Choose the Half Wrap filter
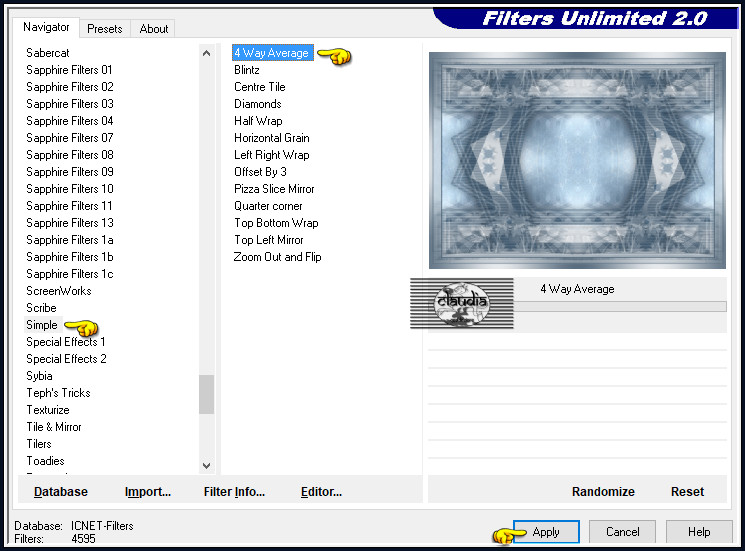Screen dimensions: 745x551 pos(258,121)
